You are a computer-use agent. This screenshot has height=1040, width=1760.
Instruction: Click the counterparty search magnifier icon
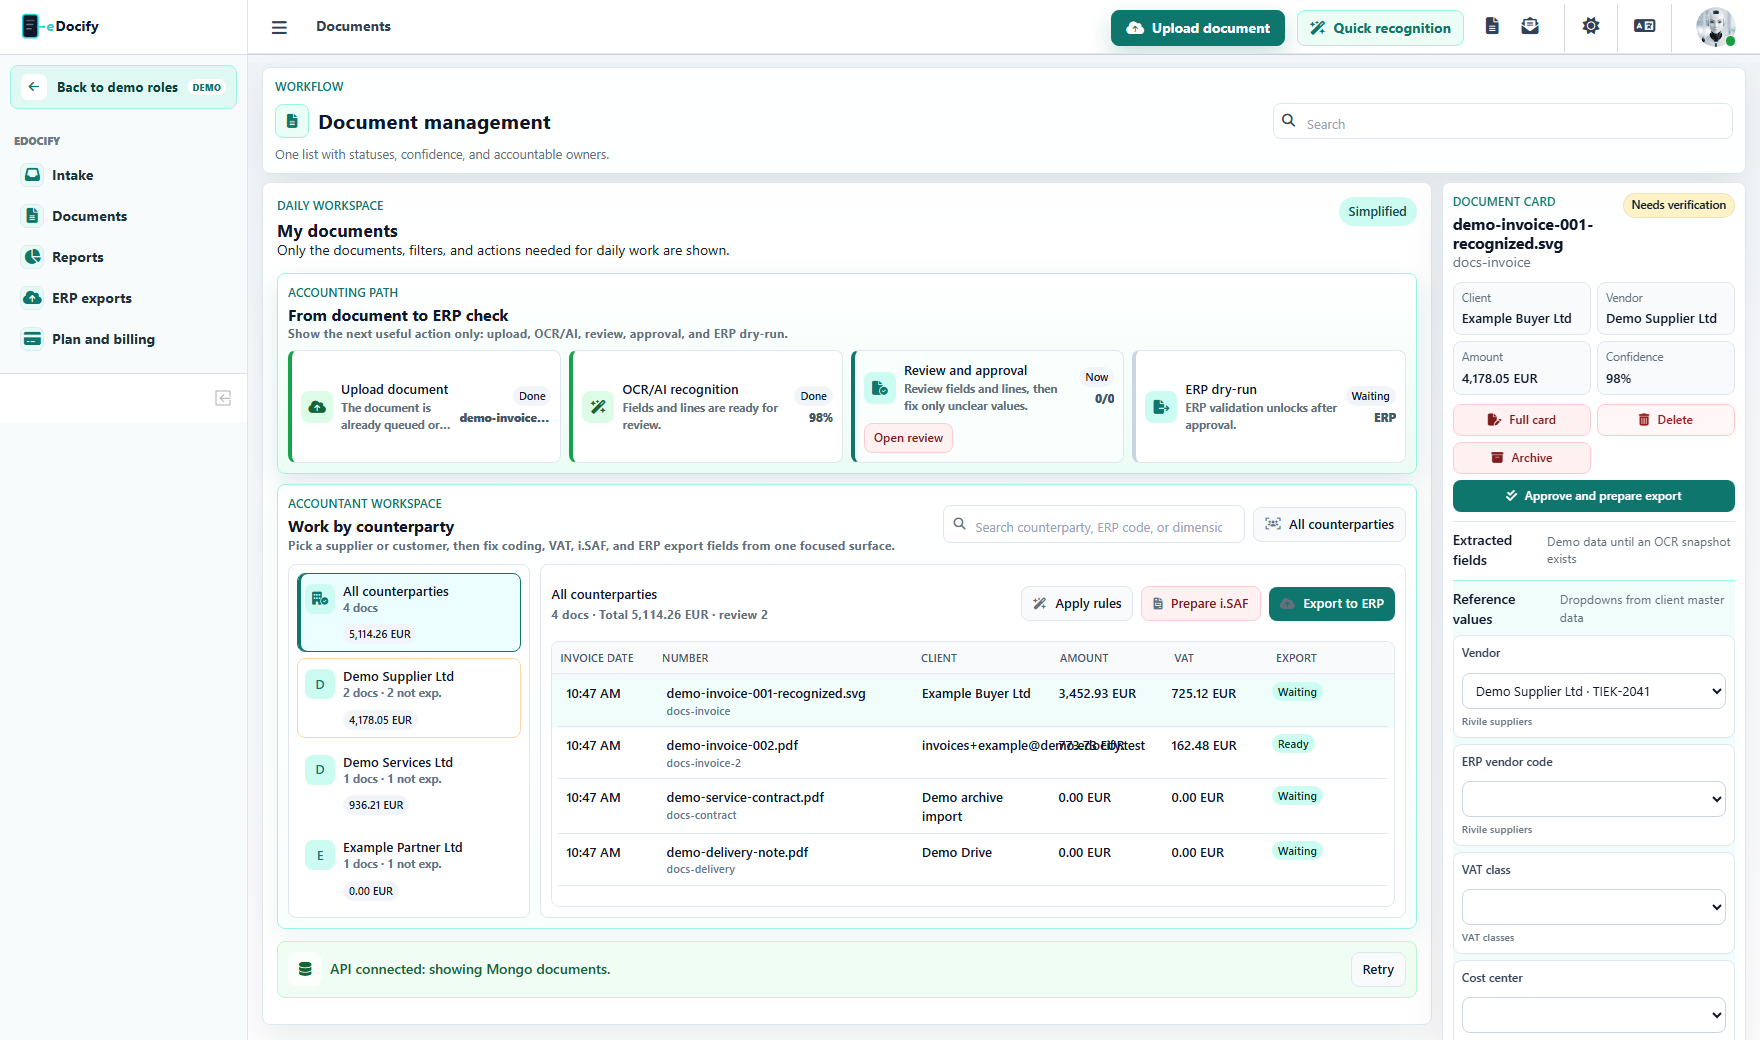(959, 524)
